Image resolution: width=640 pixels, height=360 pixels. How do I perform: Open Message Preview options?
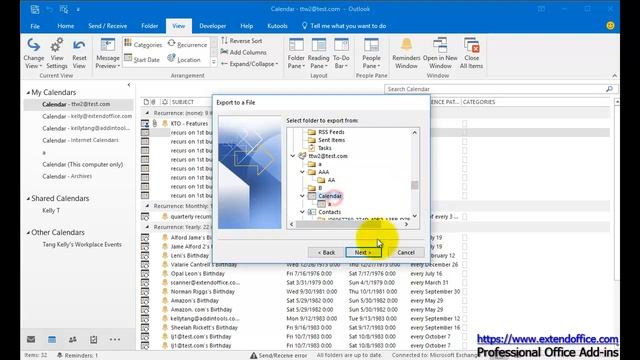coord(107,53)
